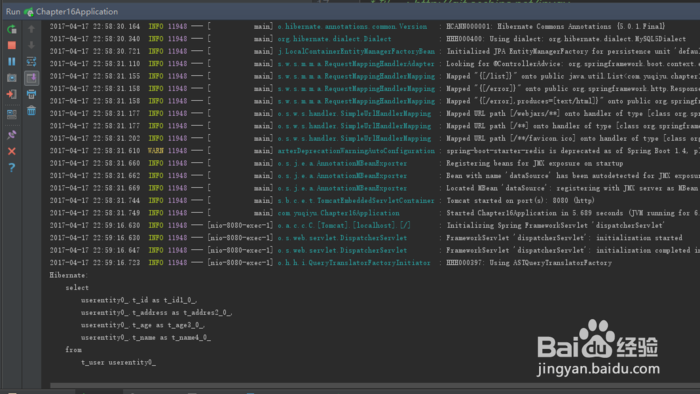Click the Exit icon with the red arrow
700x394 pixels.
coord(12,94)
